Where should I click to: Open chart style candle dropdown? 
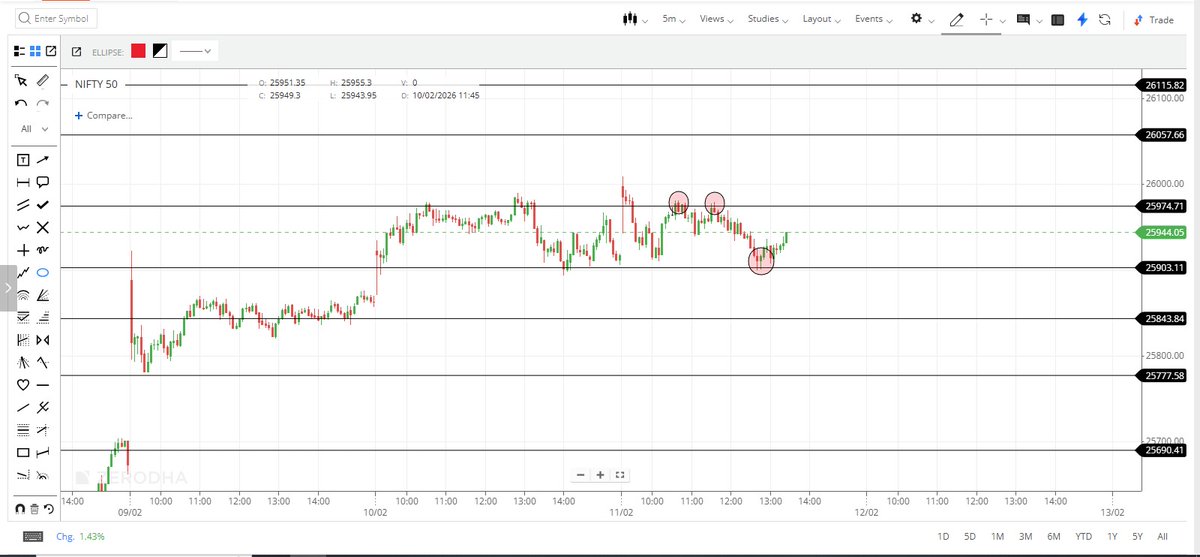[635, 19]
